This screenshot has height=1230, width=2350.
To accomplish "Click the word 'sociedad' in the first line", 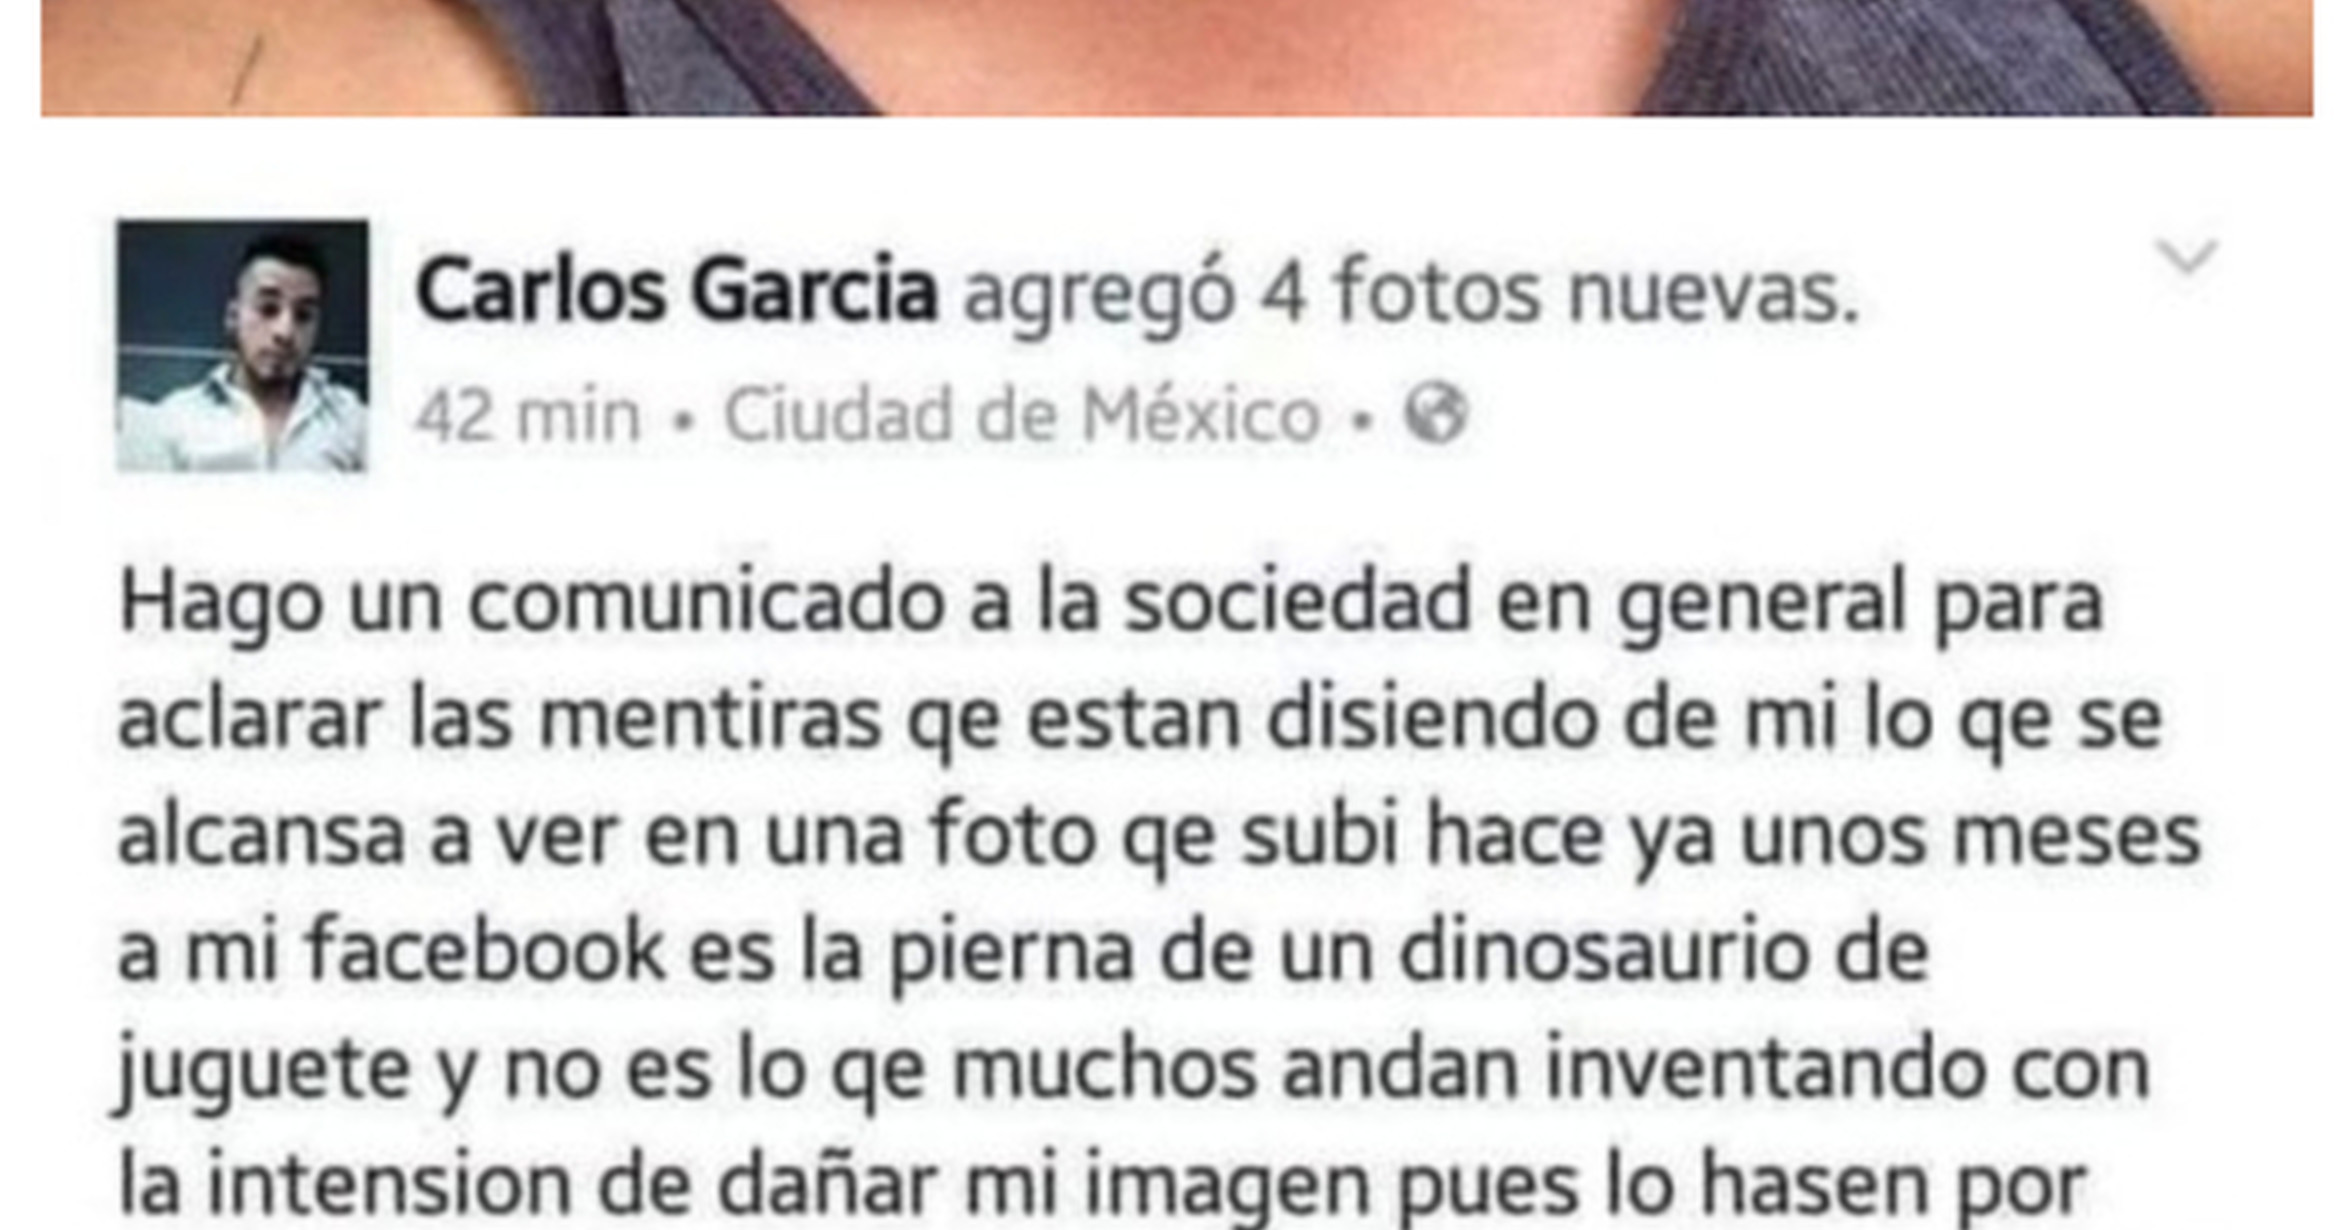I will [x=1298, y=601].
